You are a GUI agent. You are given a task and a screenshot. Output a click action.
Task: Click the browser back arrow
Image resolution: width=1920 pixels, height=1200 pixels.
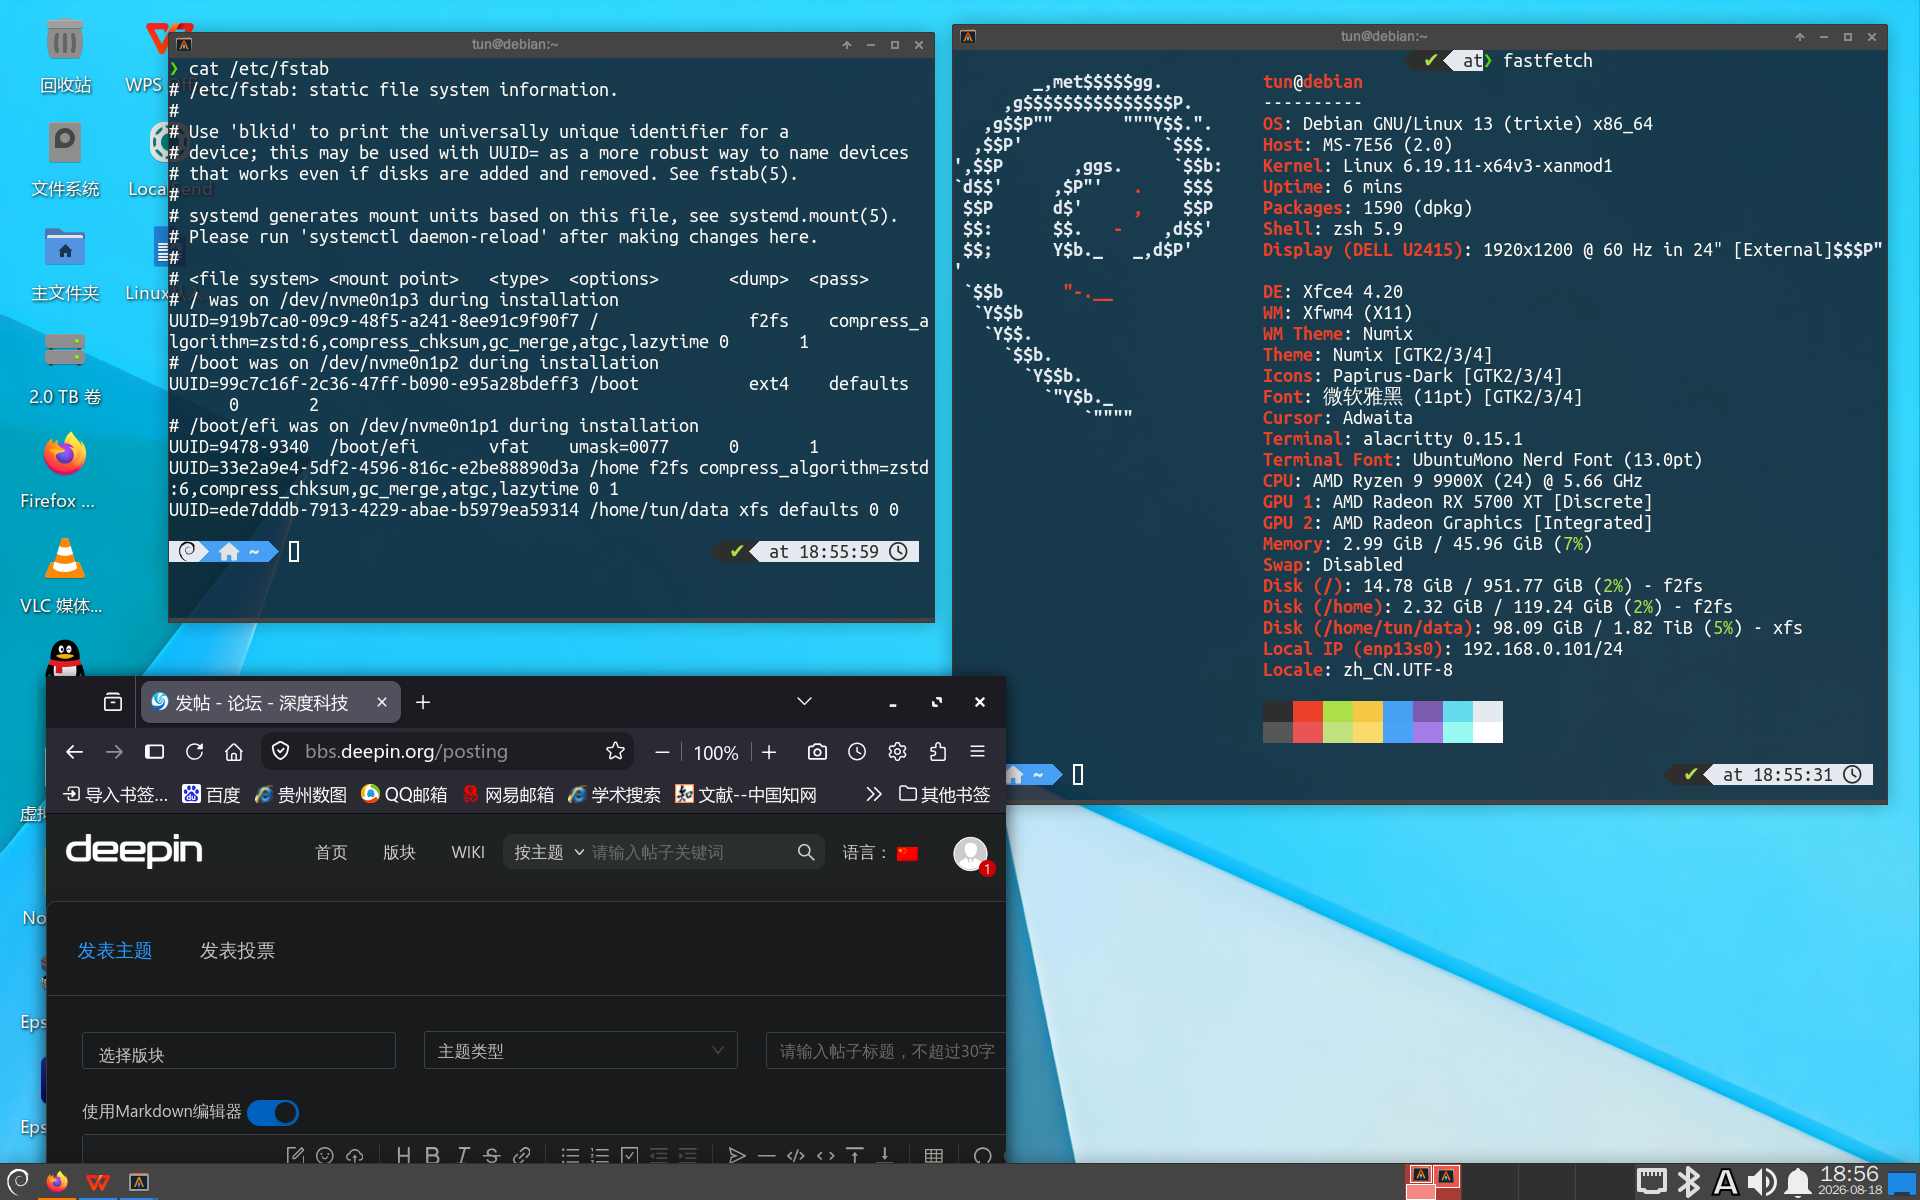pyautogui.click(x=74, y=752)
